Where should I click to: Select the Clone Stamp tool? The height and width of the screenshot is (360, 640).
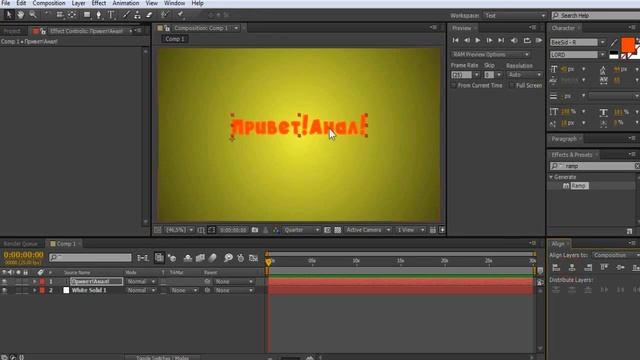click(137, 15)
